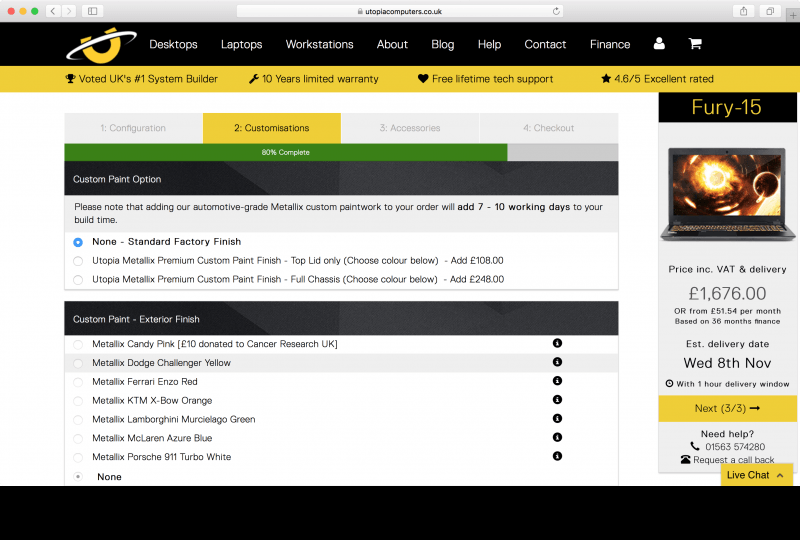Switch to 1: Configuration tab
This screenshot has height=540, width=800.
tap(133, 128)
